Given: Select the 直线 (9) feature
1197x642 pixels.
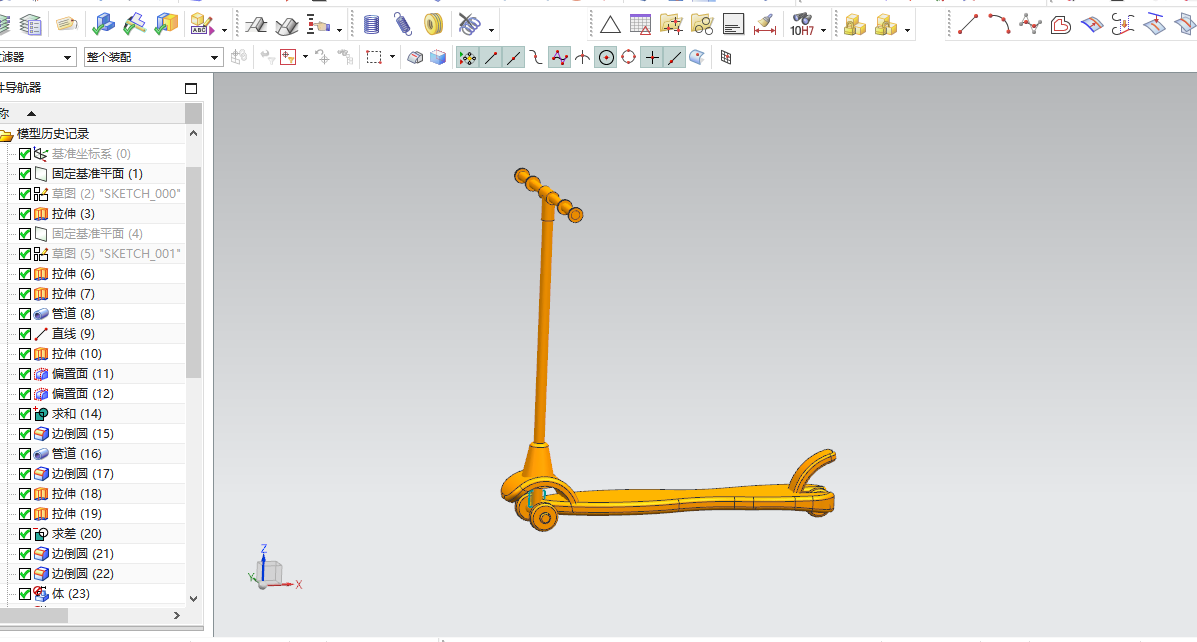Looking at the screenshot, I should click(73, 334).
